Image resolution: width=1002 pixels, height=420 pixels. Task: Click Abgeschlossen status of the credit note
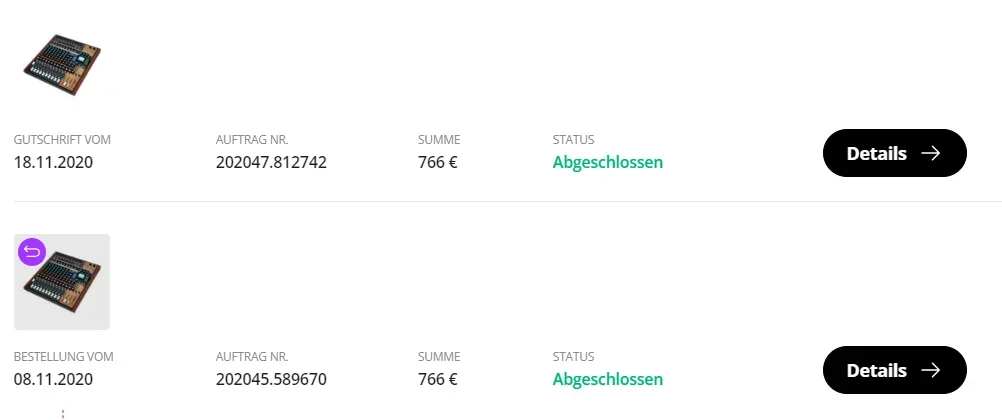point(607,162)
